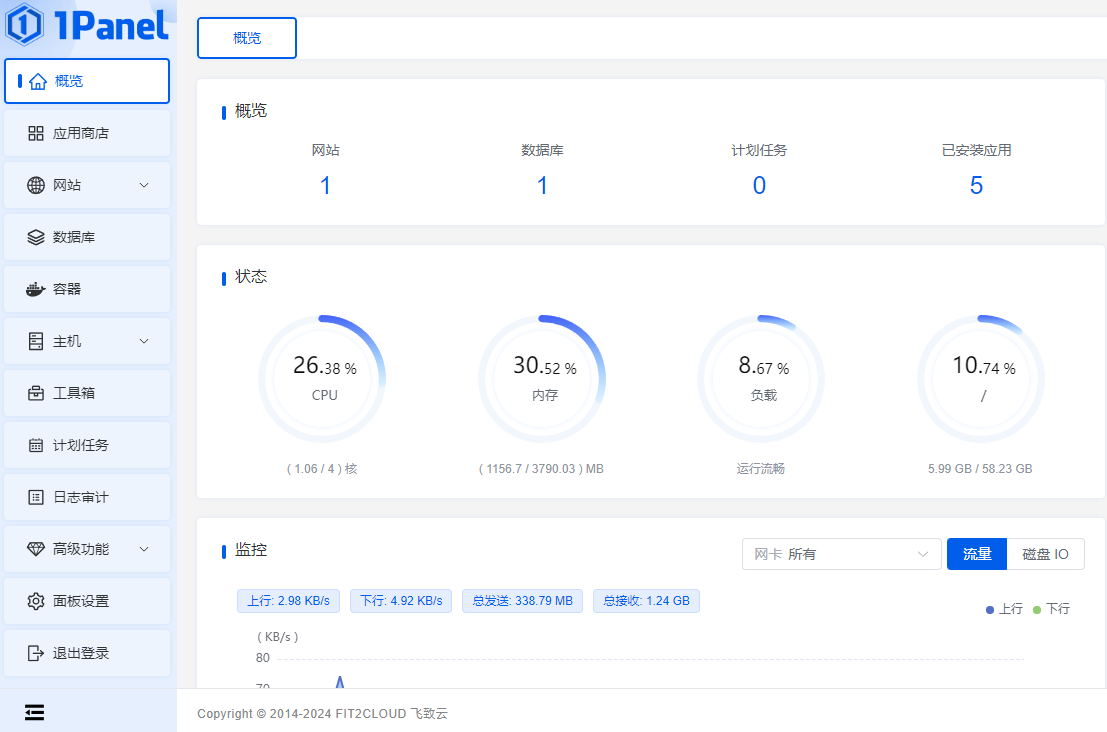The image size is (1107, 732).
Task: Click the globe icon for 网站
Action: coord(36,185)
